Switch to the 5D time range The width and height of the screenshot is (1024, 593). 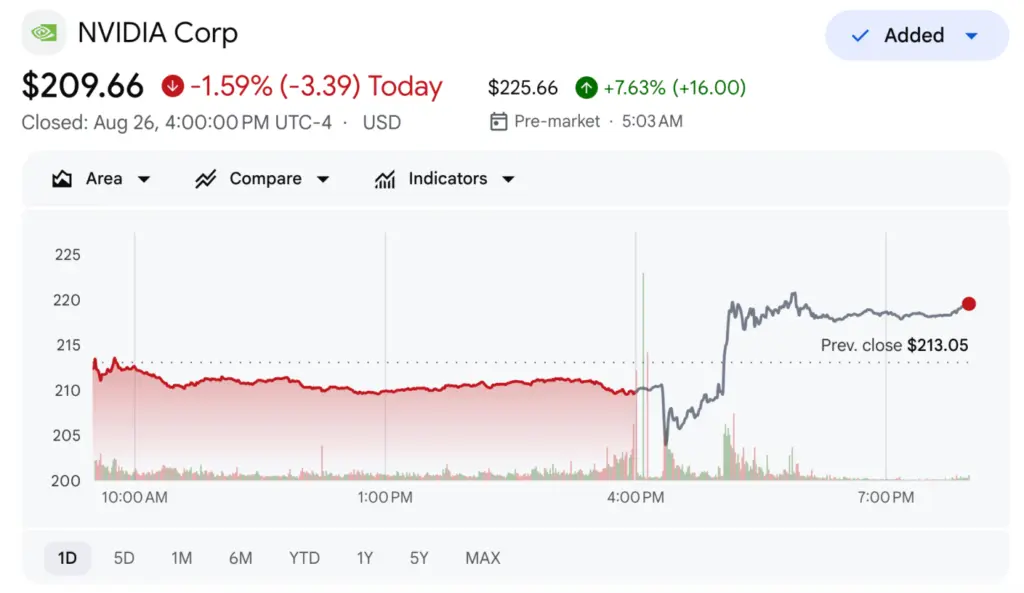124,558
